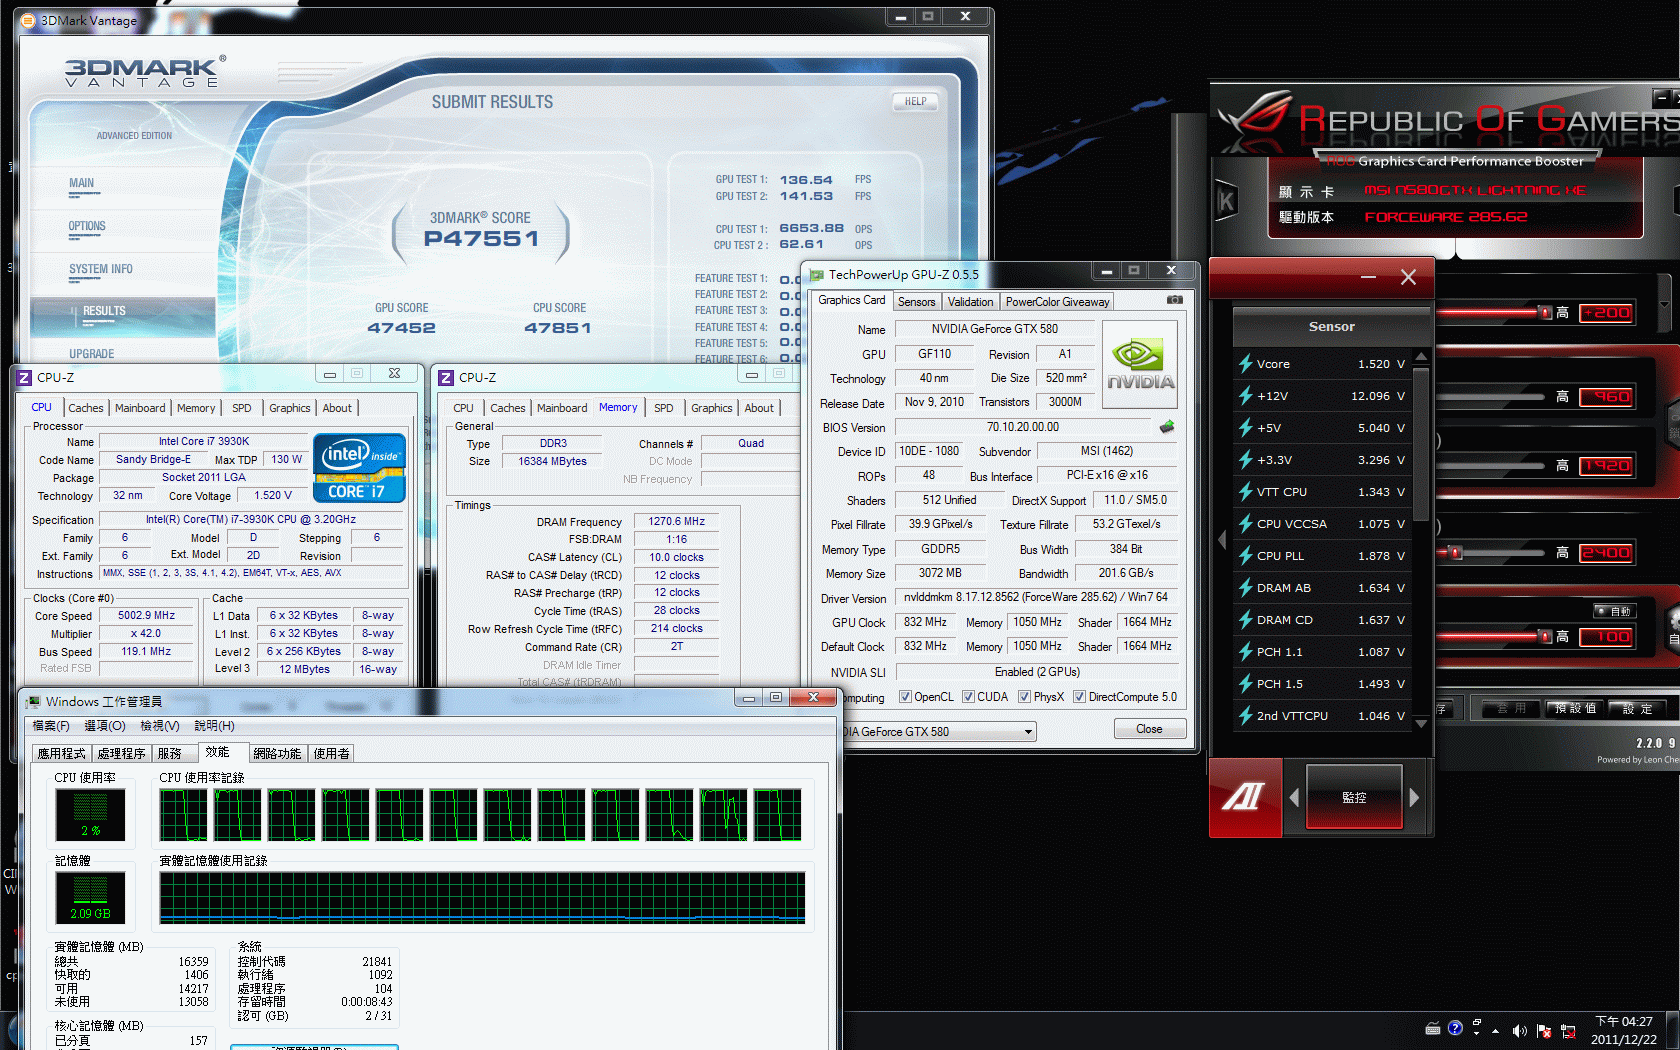Switch to 處理程序 tab in Task Manager
Image resolution: width=1680 pixels, height=1050 pixels.
pos(122,754)
